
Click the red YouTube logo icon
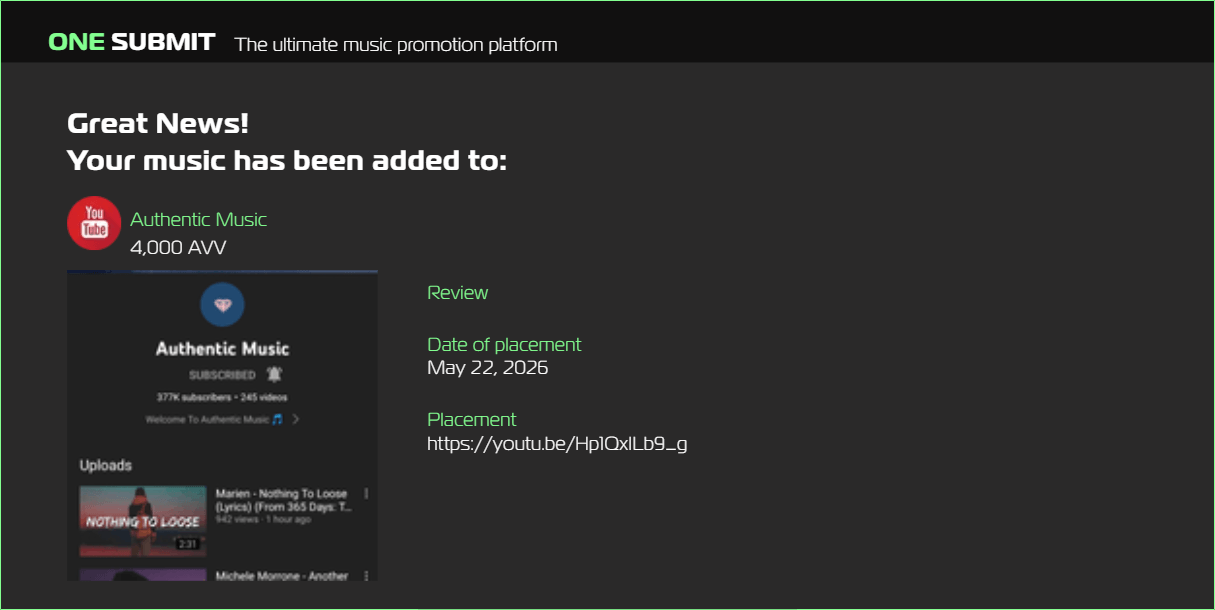[94, 223]
